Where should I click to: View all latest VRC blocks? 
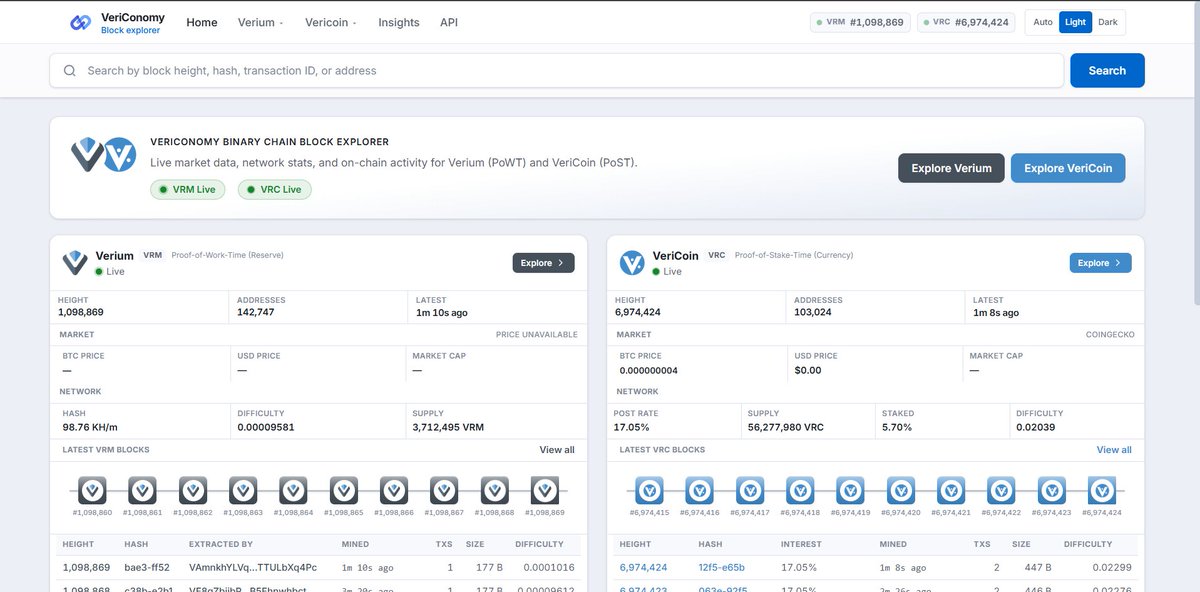tap(1114, 450)
